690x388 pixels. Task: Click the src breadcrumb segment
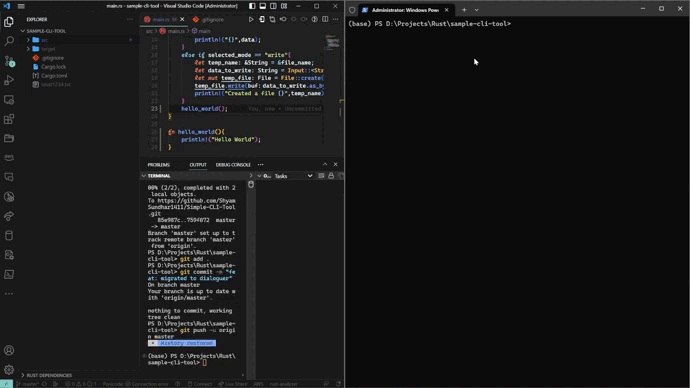coord(149,31)
